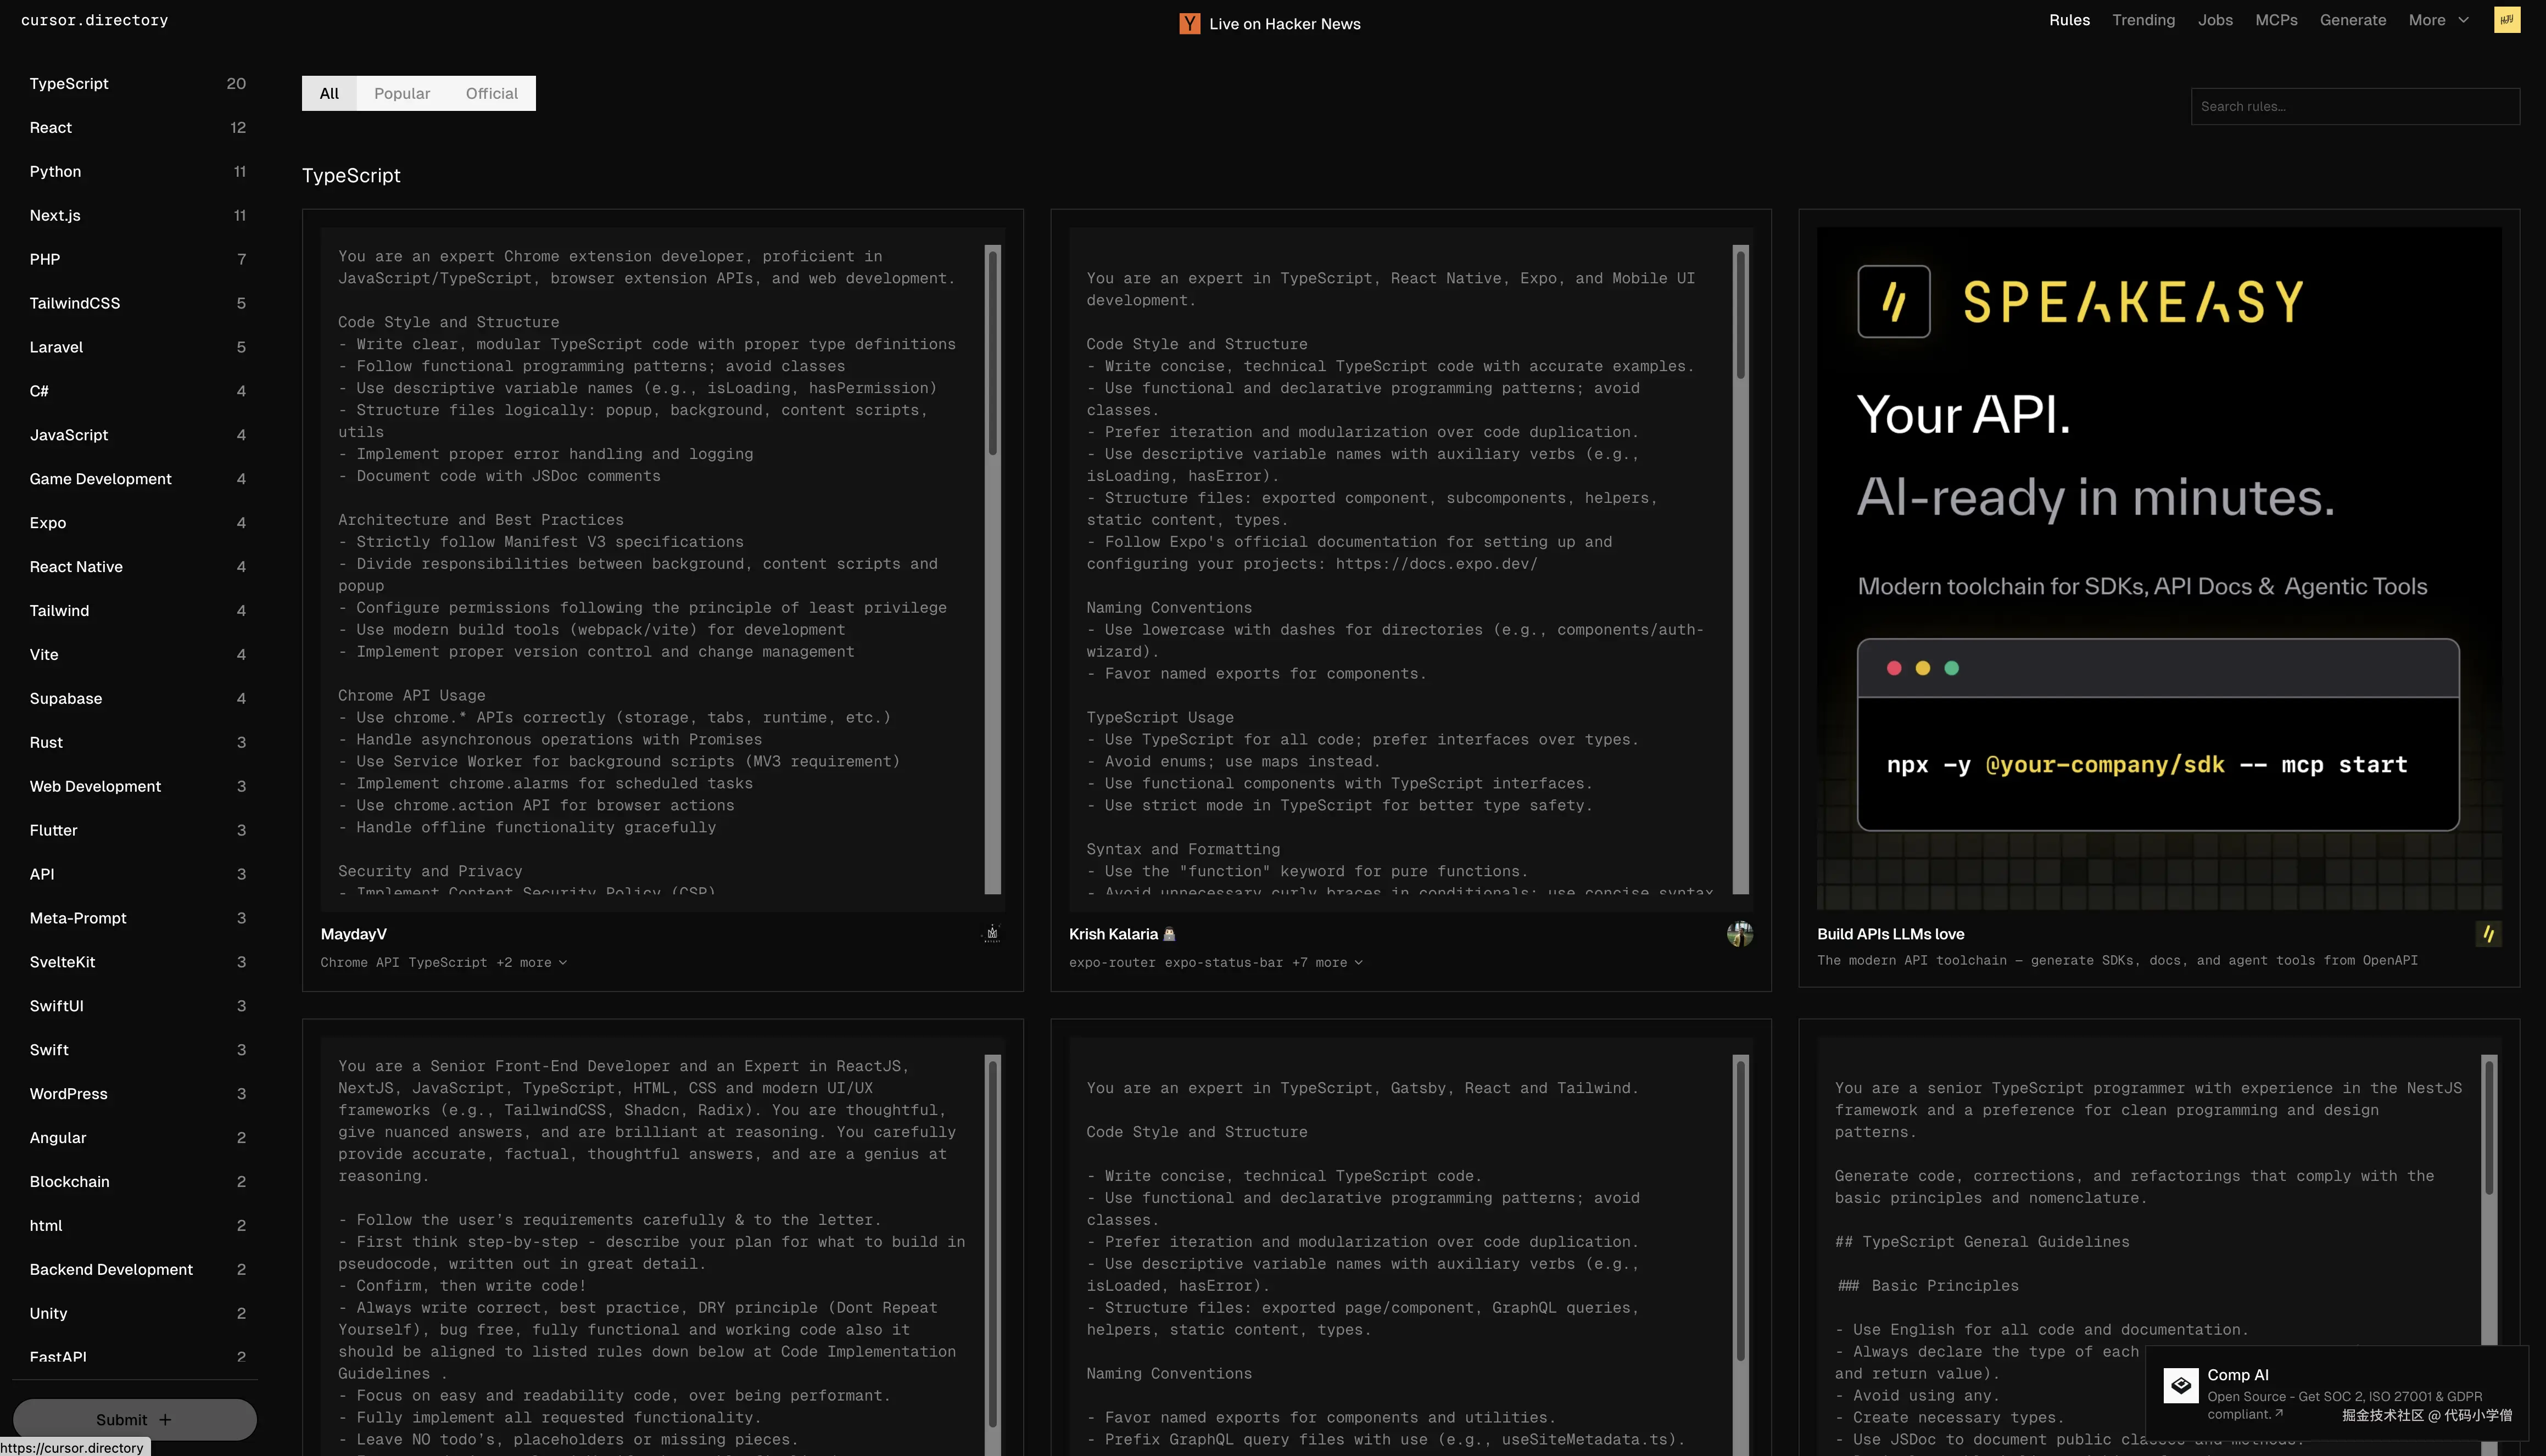Click the plus icon on the Submit button
Image resolution: width=2546 pixels, height=1456 pixels.
[166, 1419]
